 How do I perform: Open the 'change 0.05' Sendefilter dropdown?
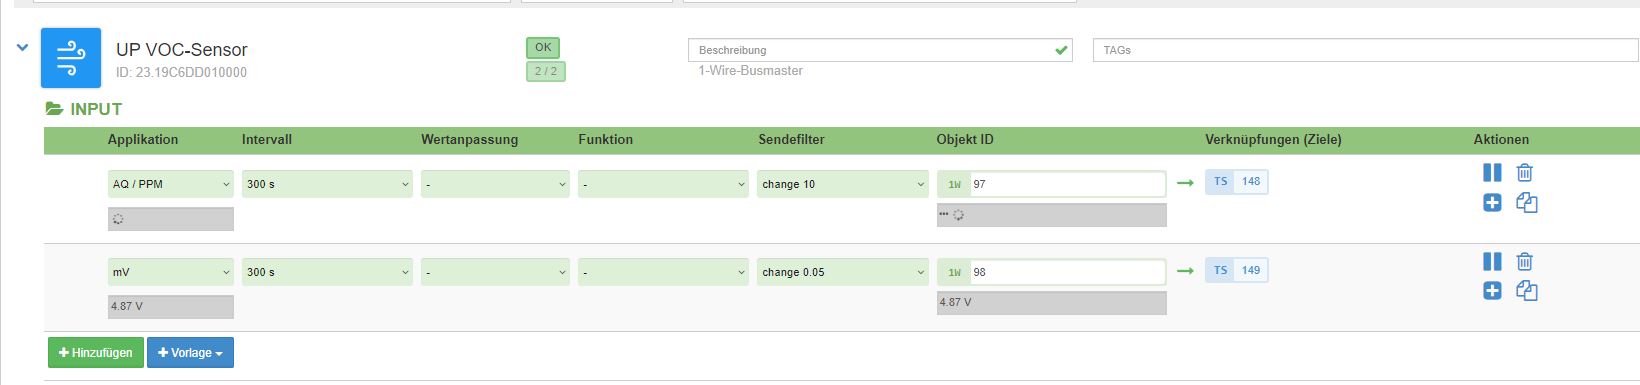pos(843,272)
